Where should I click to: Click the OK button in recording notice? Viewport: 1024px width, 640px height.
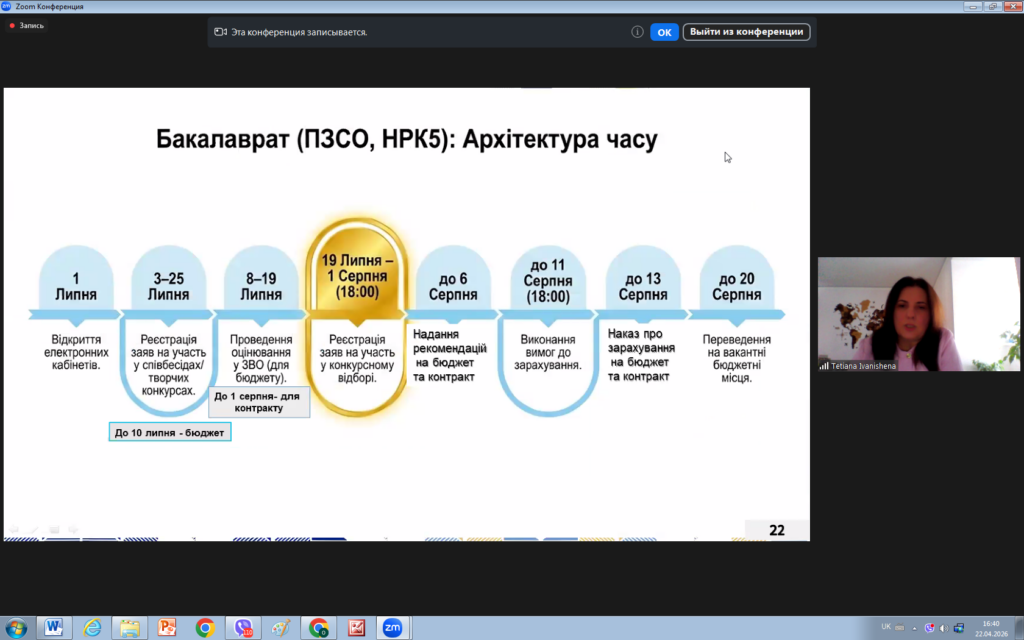point(664,32)
